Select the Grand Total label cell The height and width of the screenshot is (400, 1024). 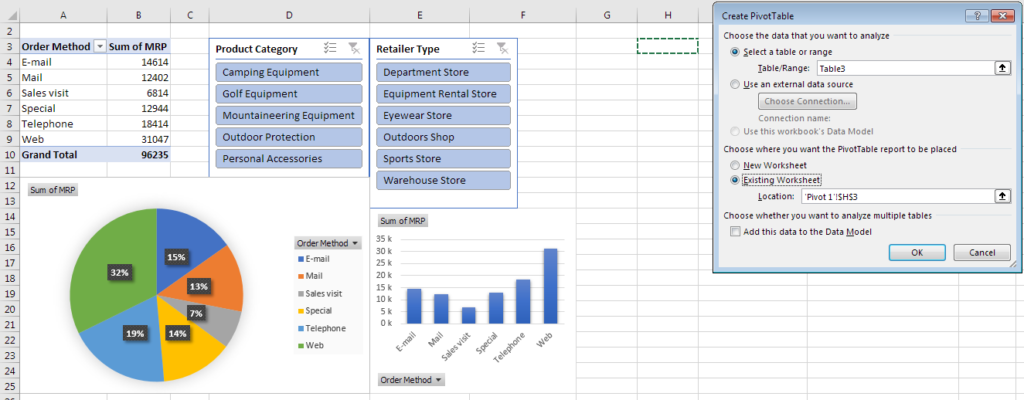point(63,155)
